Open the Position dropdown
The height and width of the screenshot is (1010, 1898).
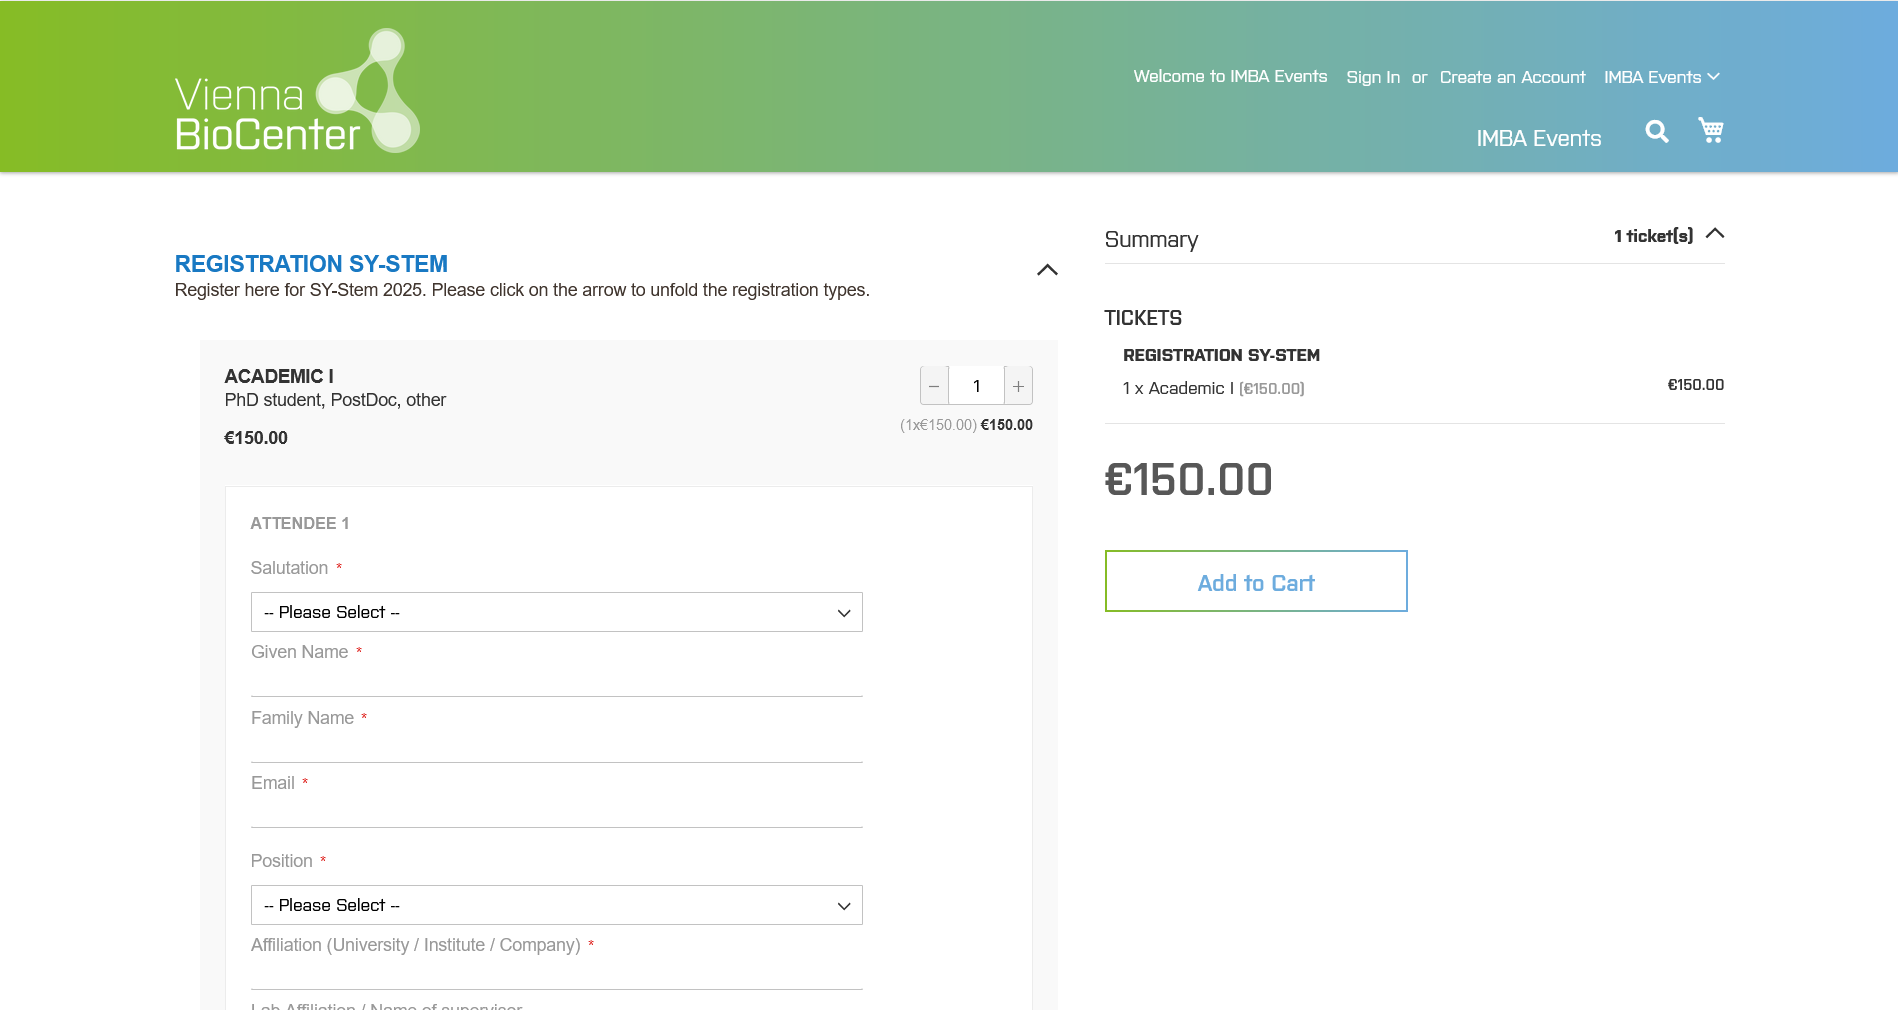556,905
